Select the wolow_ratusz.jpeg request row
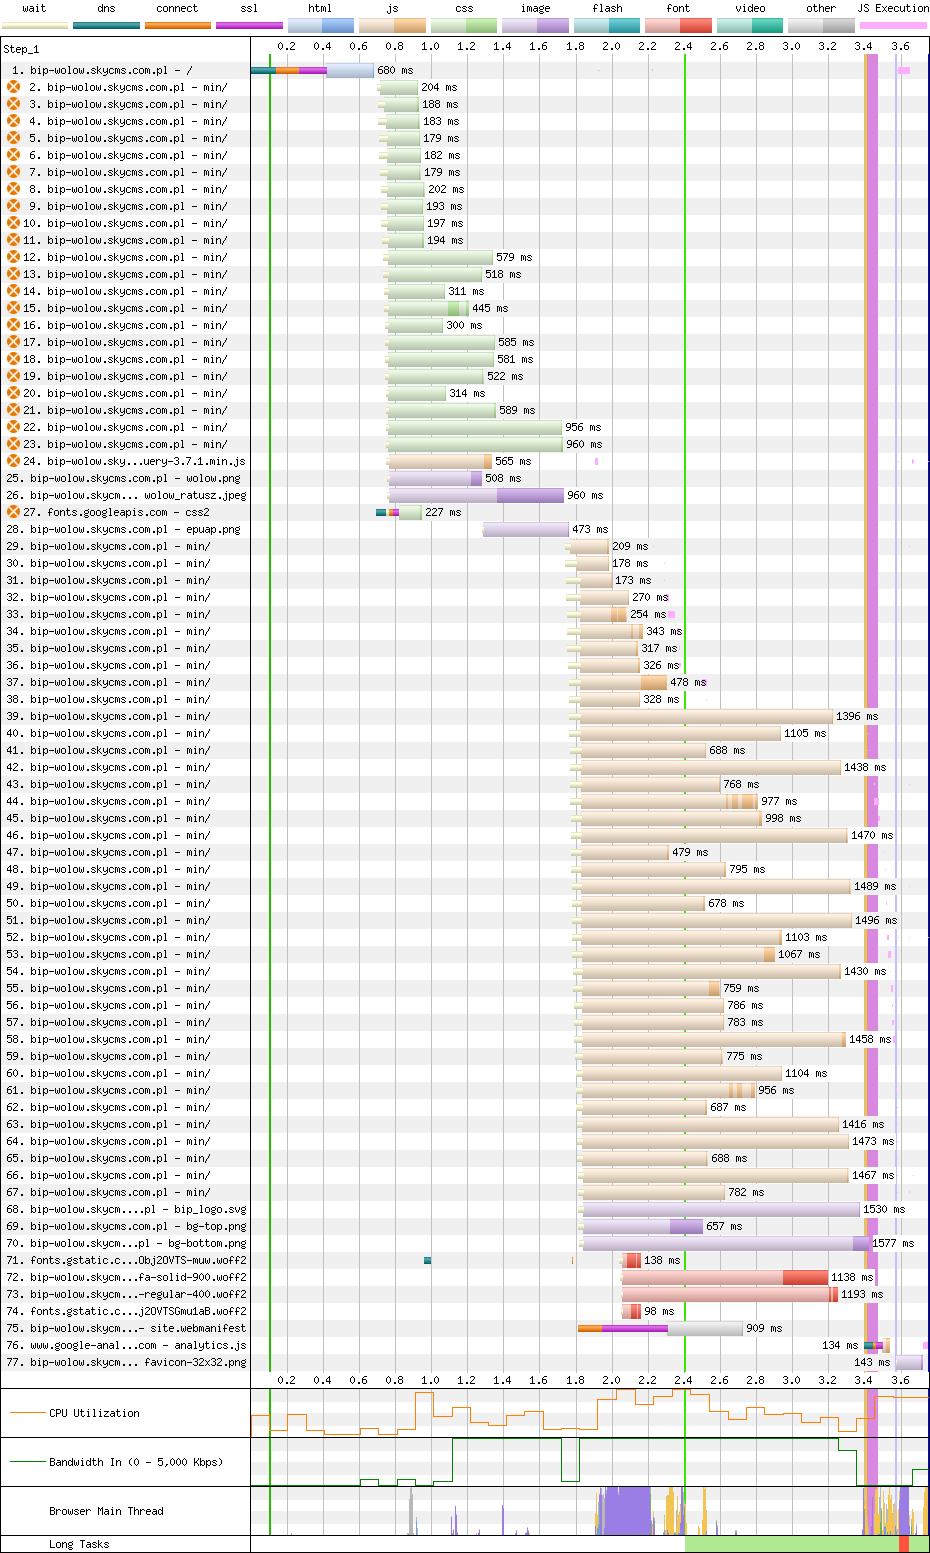The image size is (930, 1553). [x=465, y=495]
